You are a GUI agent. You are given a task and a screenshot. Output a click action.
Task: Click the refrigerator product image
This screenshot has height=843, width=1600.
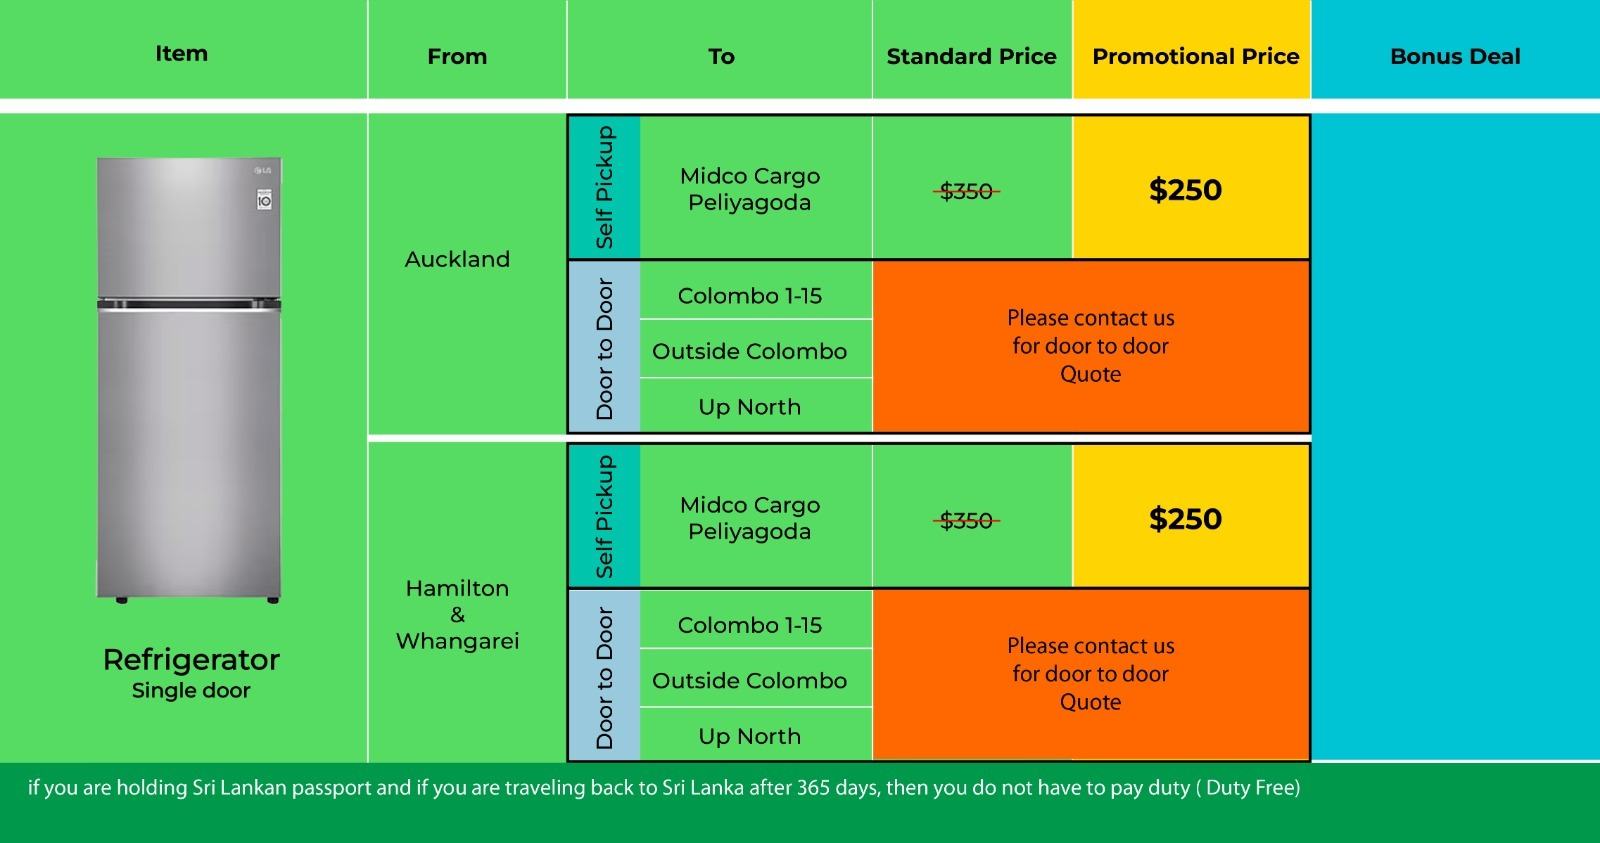pos(188,380)
